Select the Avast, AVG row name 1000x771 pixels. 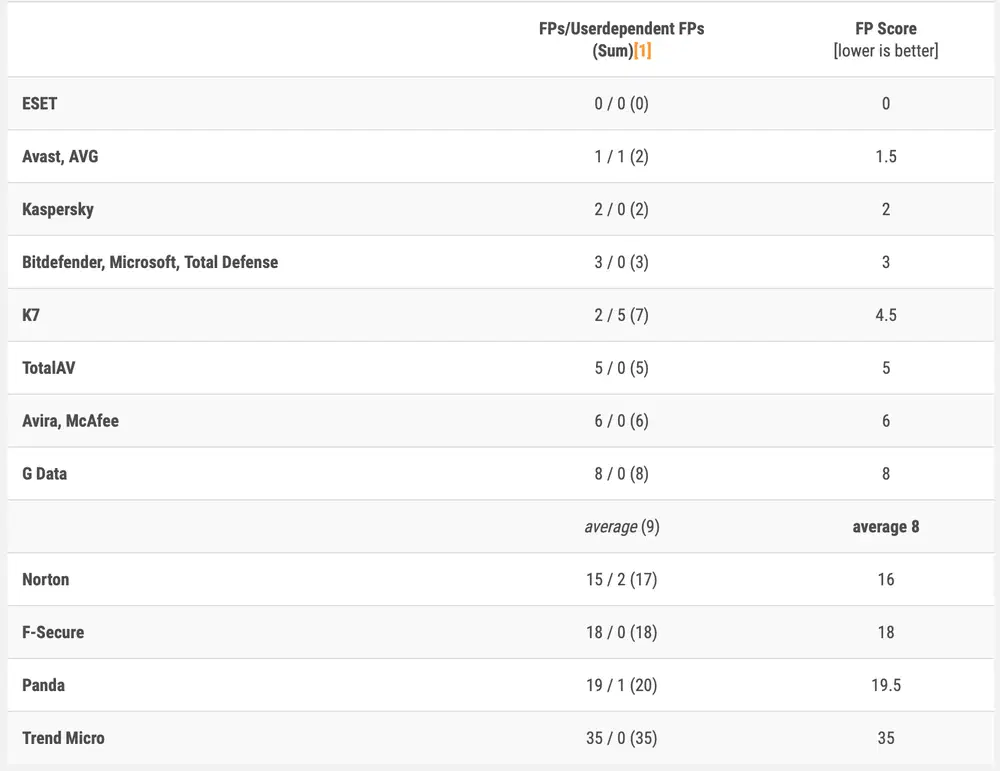(60, 156)
